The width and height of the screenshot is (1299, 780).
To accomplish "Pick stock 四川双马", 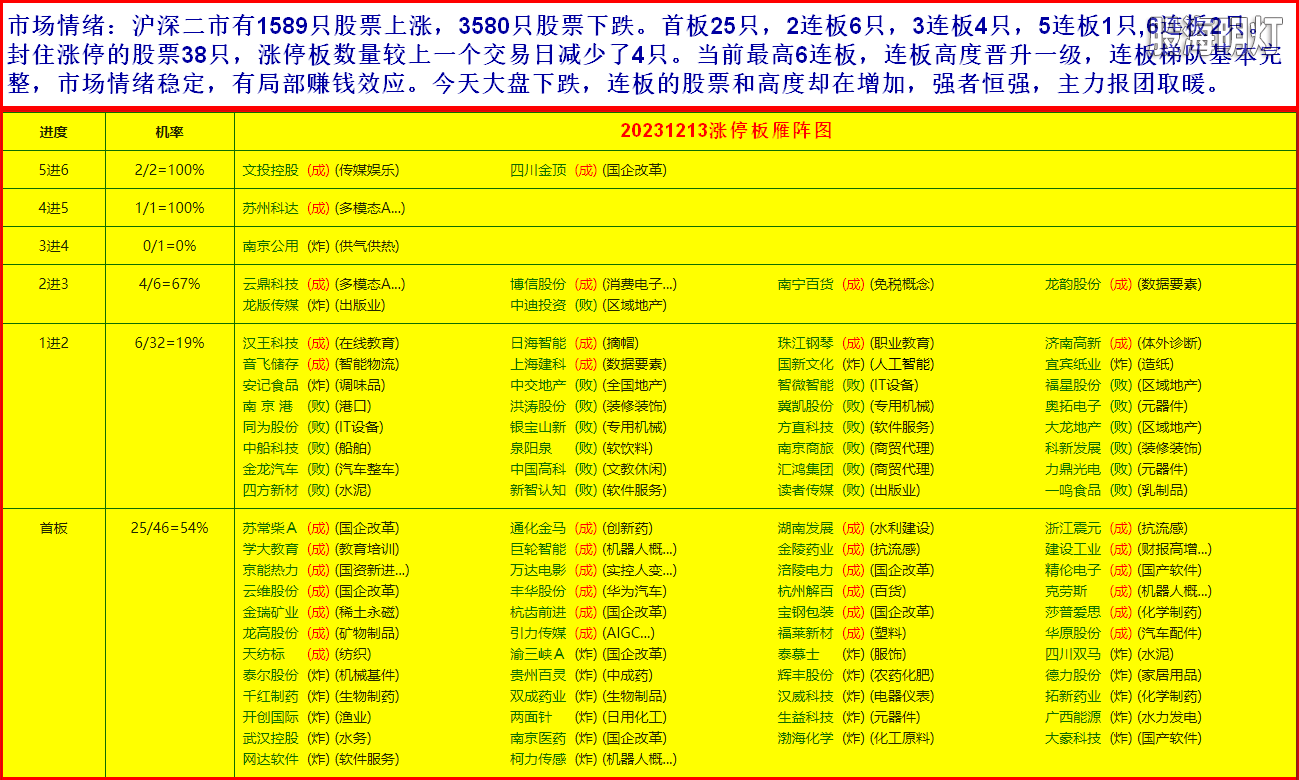I will (x=1073, y=654).
